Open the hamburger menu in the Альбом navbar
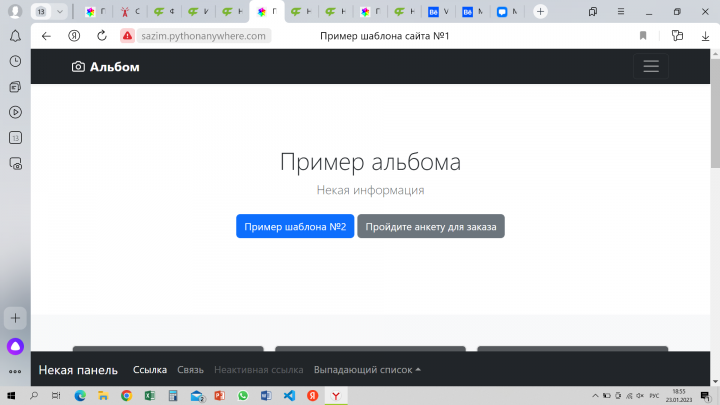The image size is (720, 405). coord(651,67)
